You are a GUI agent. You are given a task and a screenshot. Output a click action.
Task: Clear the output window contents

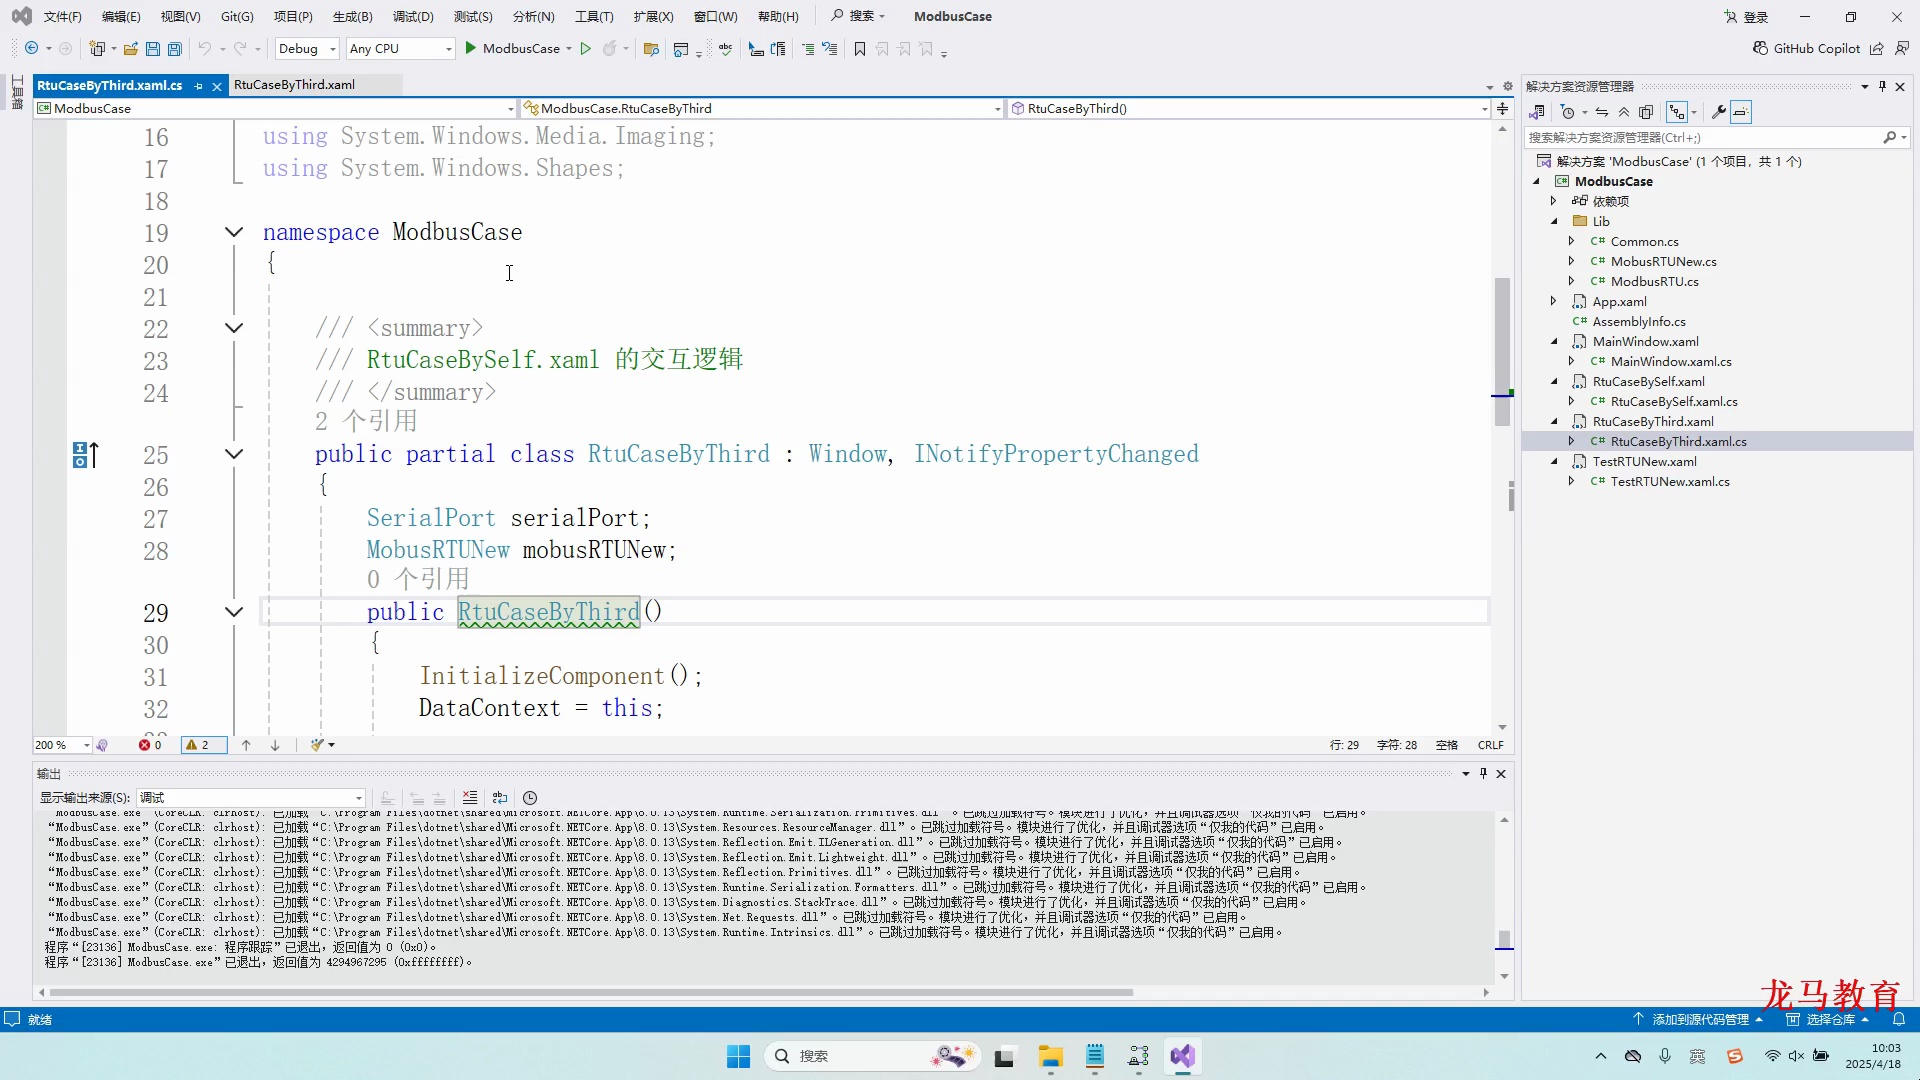[x=470, y=797]
